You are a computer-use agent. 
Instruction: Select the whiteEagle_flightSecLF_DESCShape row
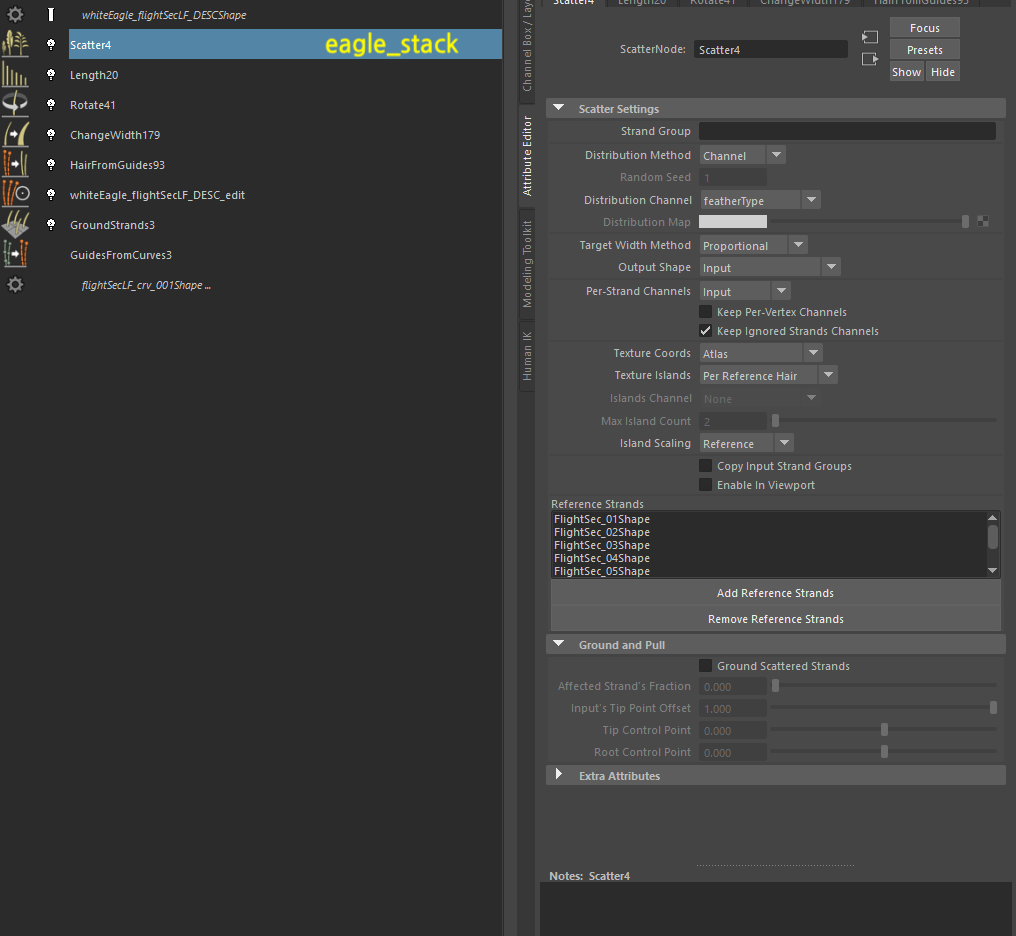pos(285,14)
